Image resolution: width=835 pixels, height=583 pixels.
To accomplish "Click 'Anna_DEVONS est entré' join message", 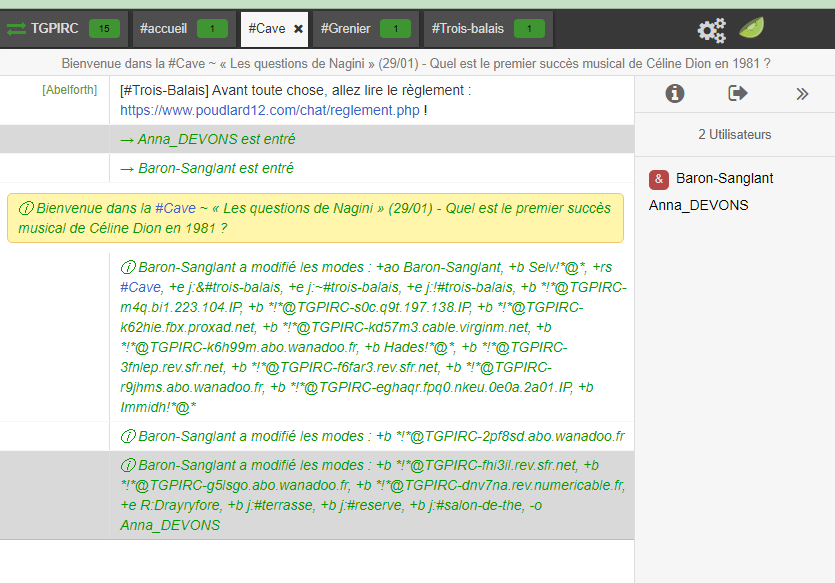I will (208, 139).
